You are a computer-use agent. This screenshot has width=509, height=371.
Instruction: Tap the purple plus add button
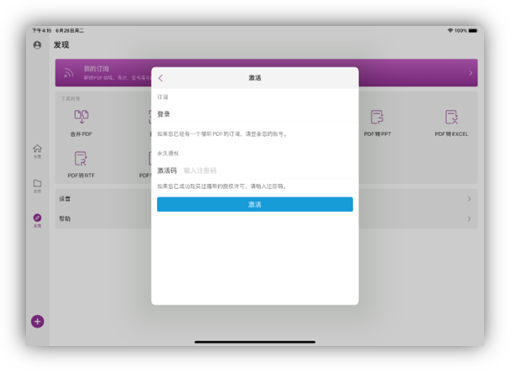pos(37,321)
